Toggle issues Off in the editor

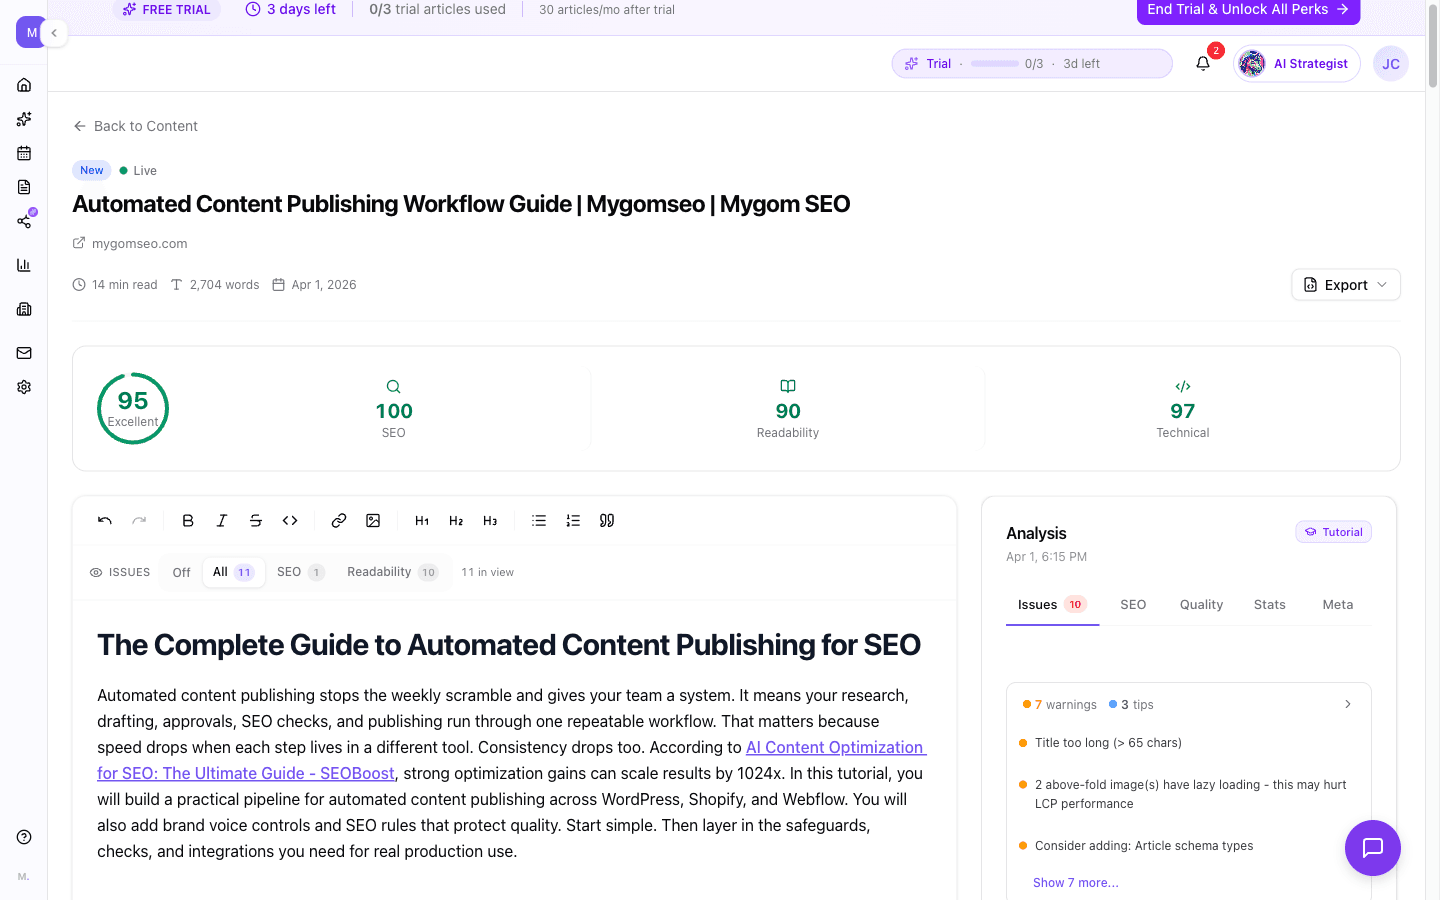(181, 572)
